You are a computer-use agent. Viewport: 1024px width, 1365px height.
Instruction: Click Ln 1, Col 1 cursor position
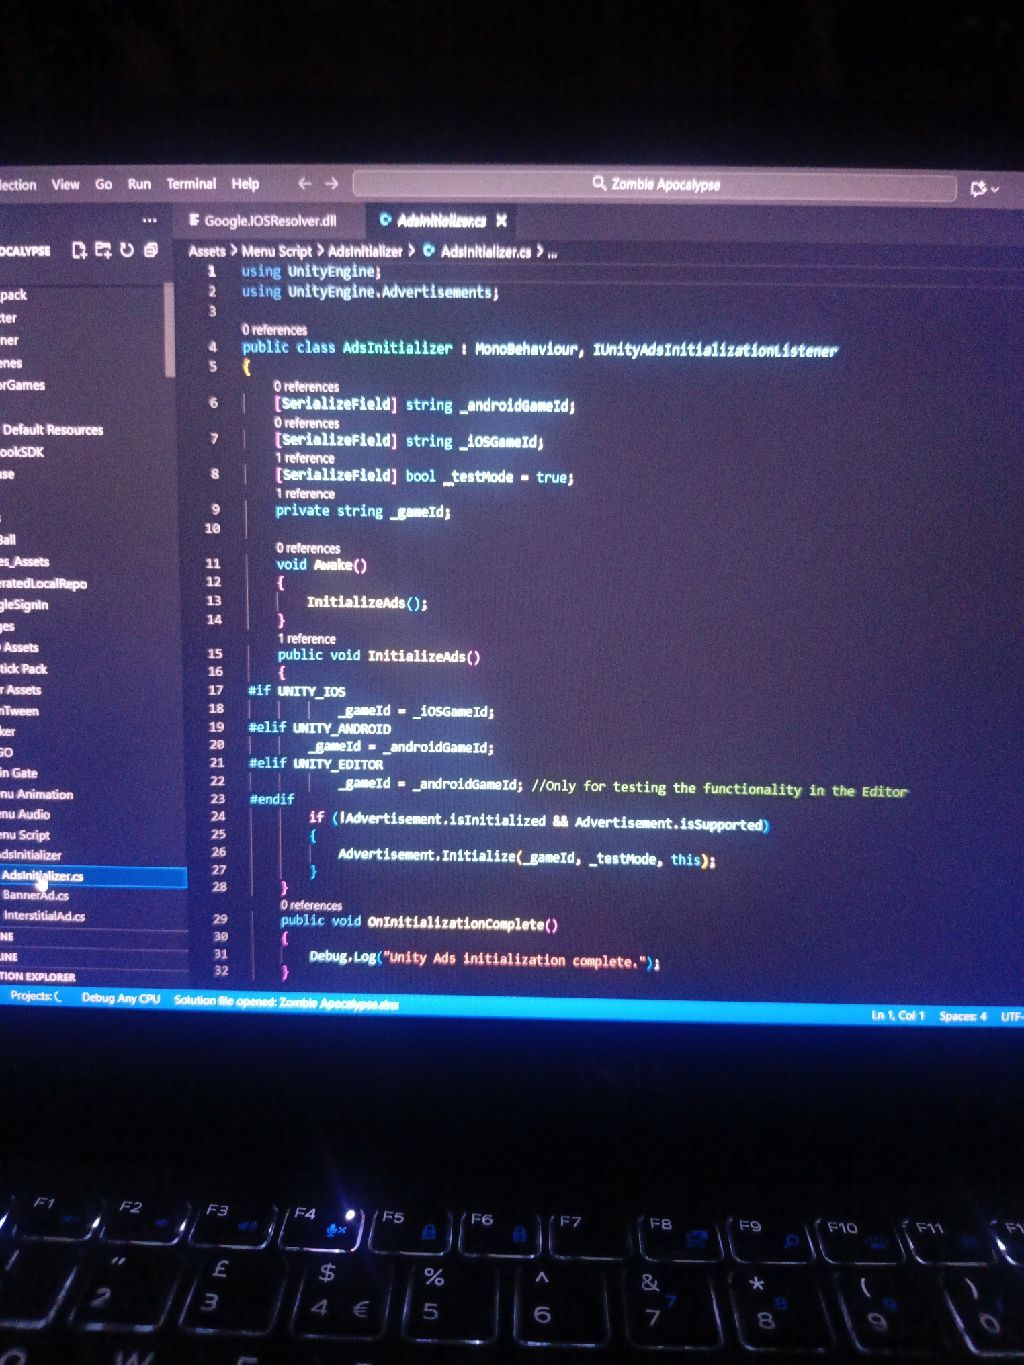tap(897, 1016)
